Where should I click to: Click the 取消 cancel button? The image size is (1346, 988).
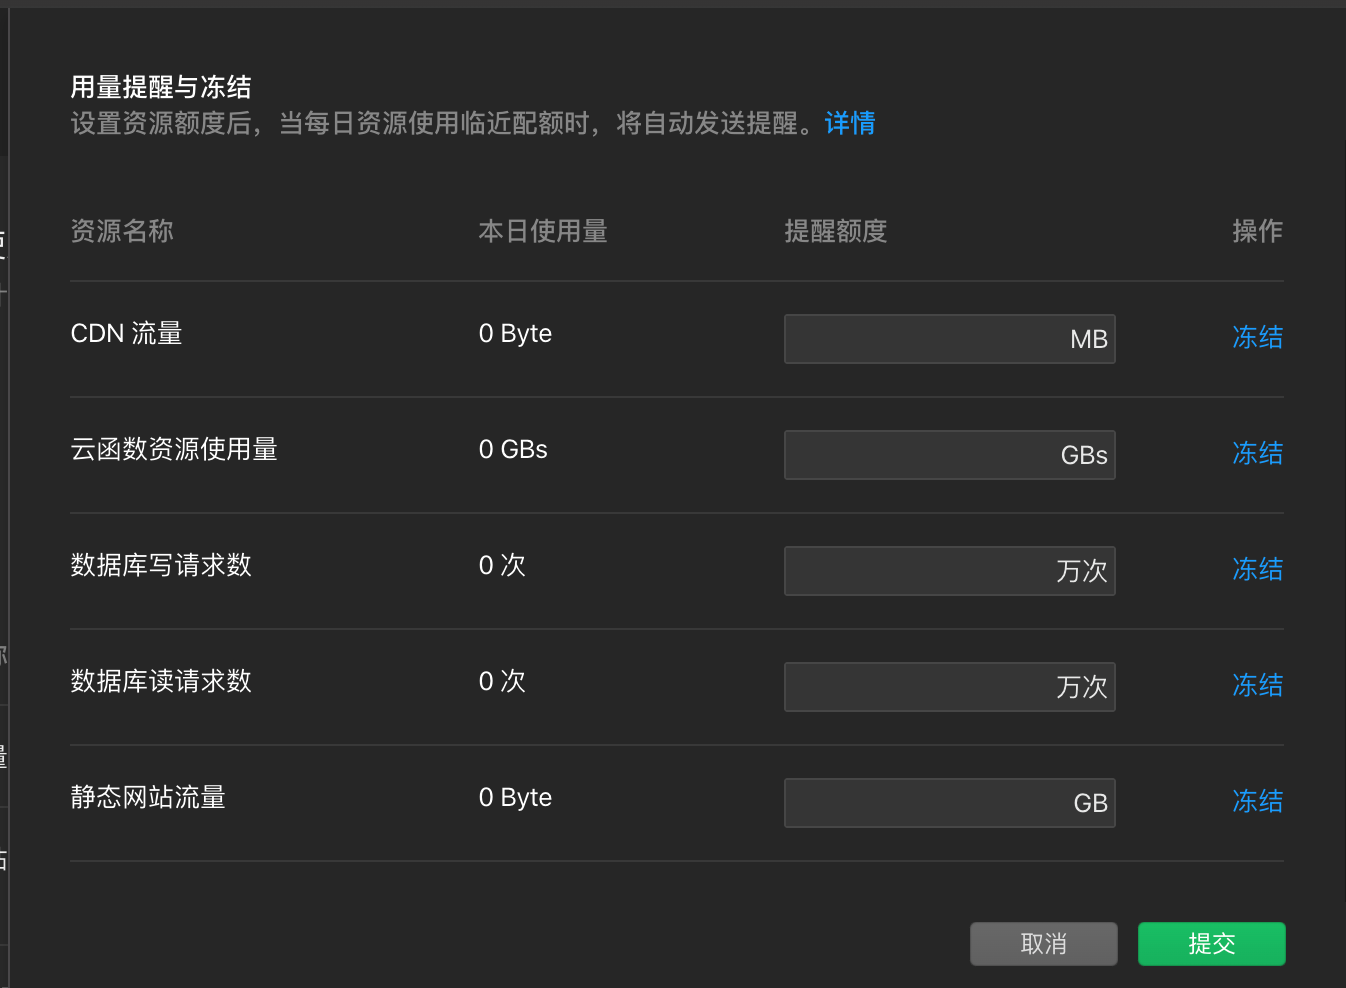1044,944
